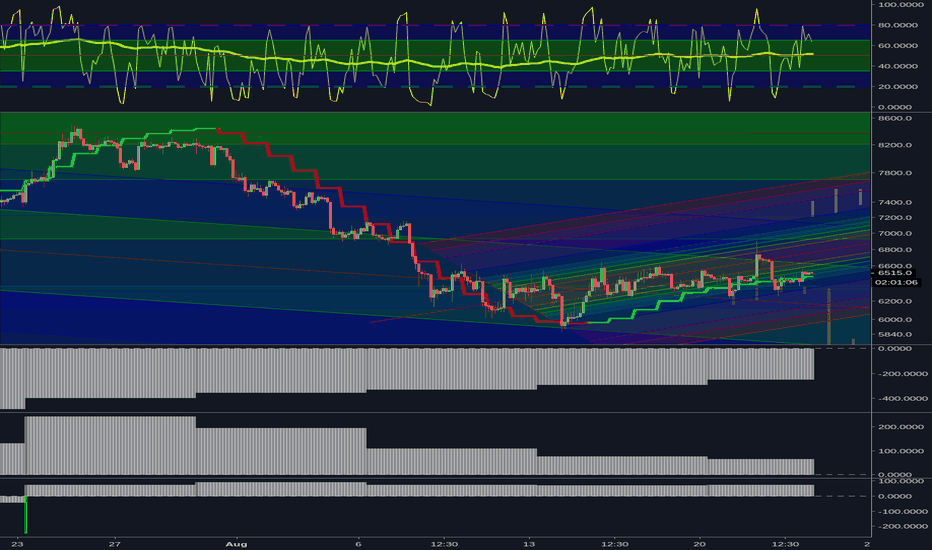Click the 12:30 label between 6 and 13
The width and height of the screenshot is (932, 550).
click(x=444, y=543)
